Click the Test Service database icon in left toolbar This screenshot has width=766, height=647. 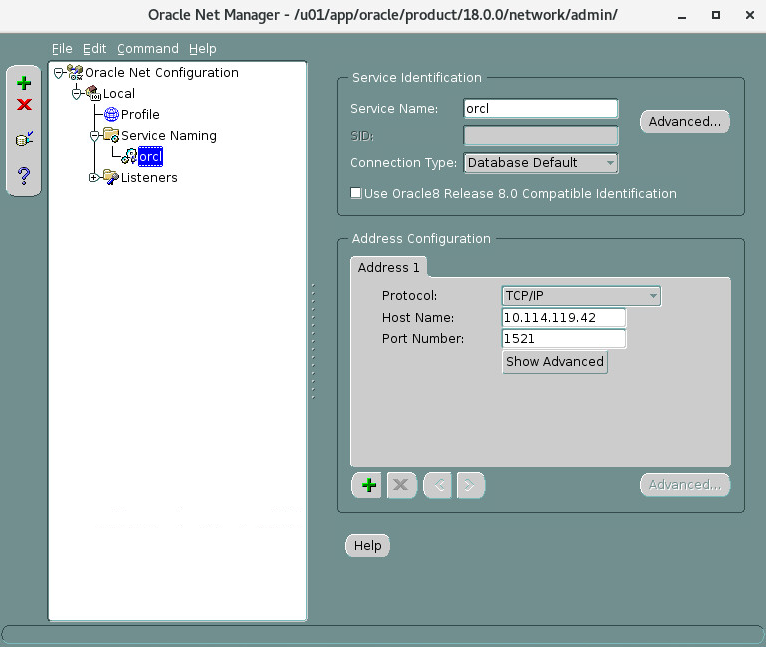tap(24, 139)
